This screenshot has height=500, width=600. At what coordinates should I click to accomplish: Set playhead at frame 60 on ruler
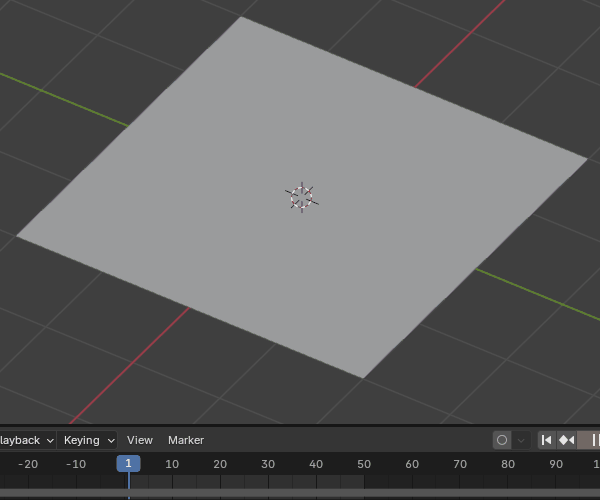(412, 464)
